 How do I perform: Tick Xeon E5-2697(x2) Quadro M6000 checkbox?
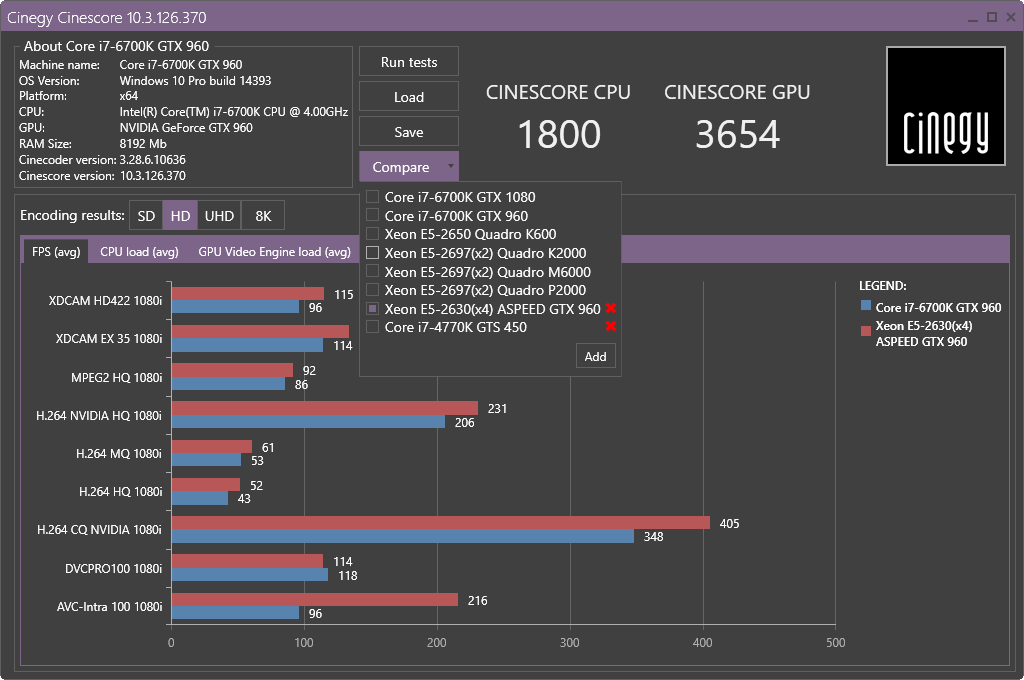pyautogui.click(x=372, y=271)
